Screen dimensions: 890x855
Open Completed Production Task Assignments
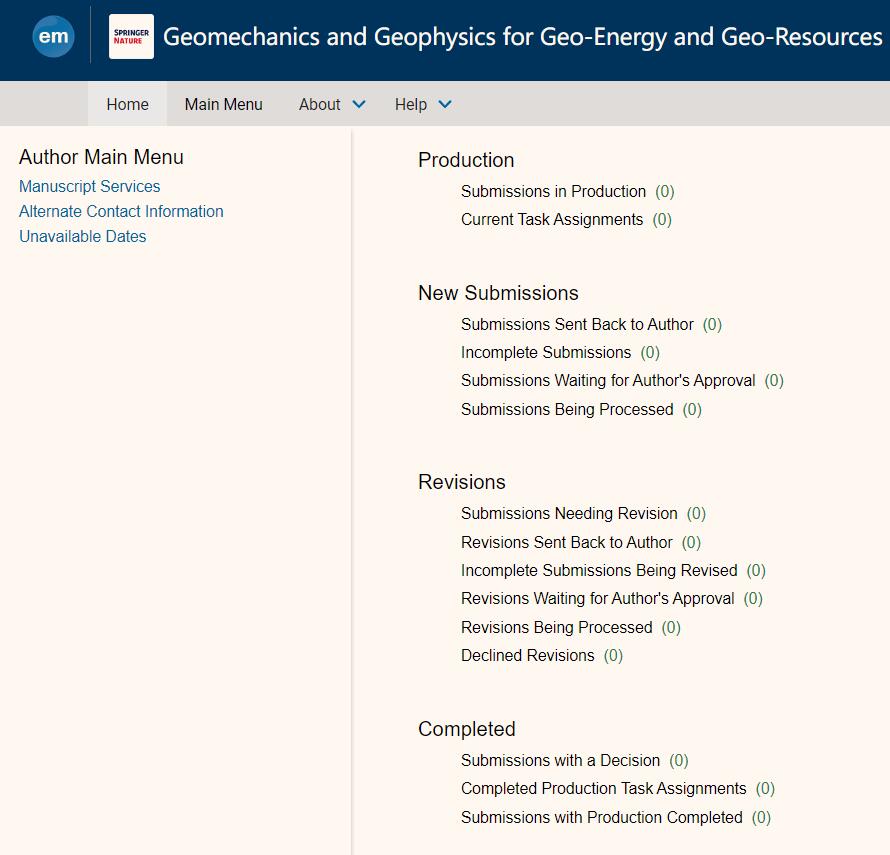(x=603, y=789)
